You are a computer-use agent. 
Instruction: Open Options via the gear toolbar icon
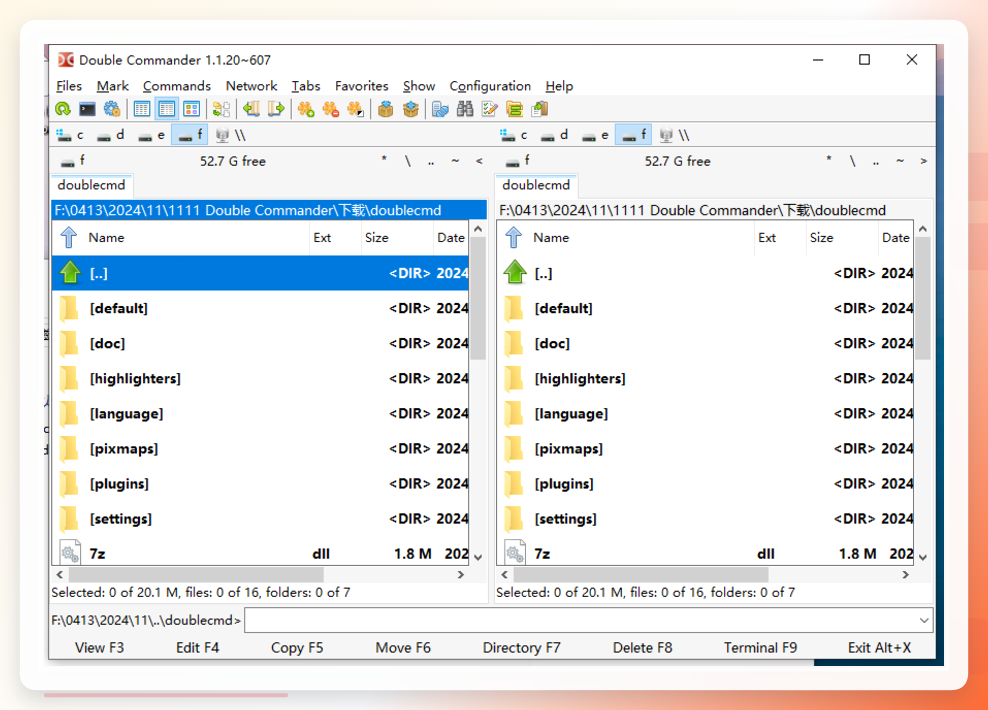click(112, 109)
